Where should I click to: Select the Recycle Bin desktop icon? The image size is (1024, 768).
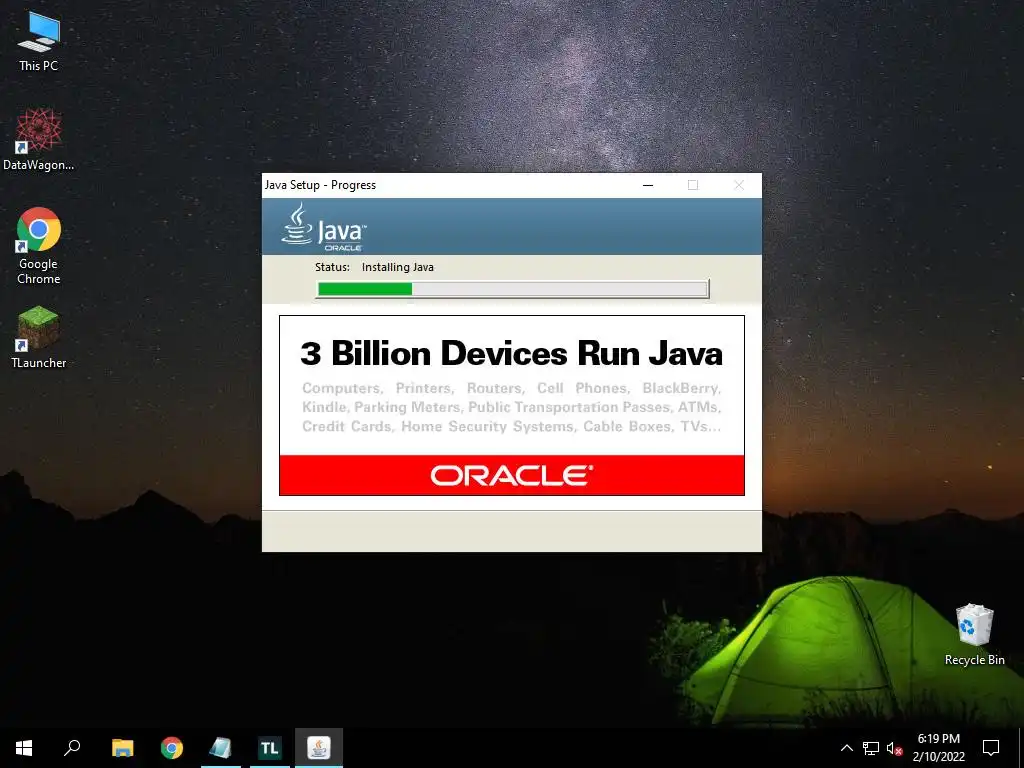coord(974,634)
